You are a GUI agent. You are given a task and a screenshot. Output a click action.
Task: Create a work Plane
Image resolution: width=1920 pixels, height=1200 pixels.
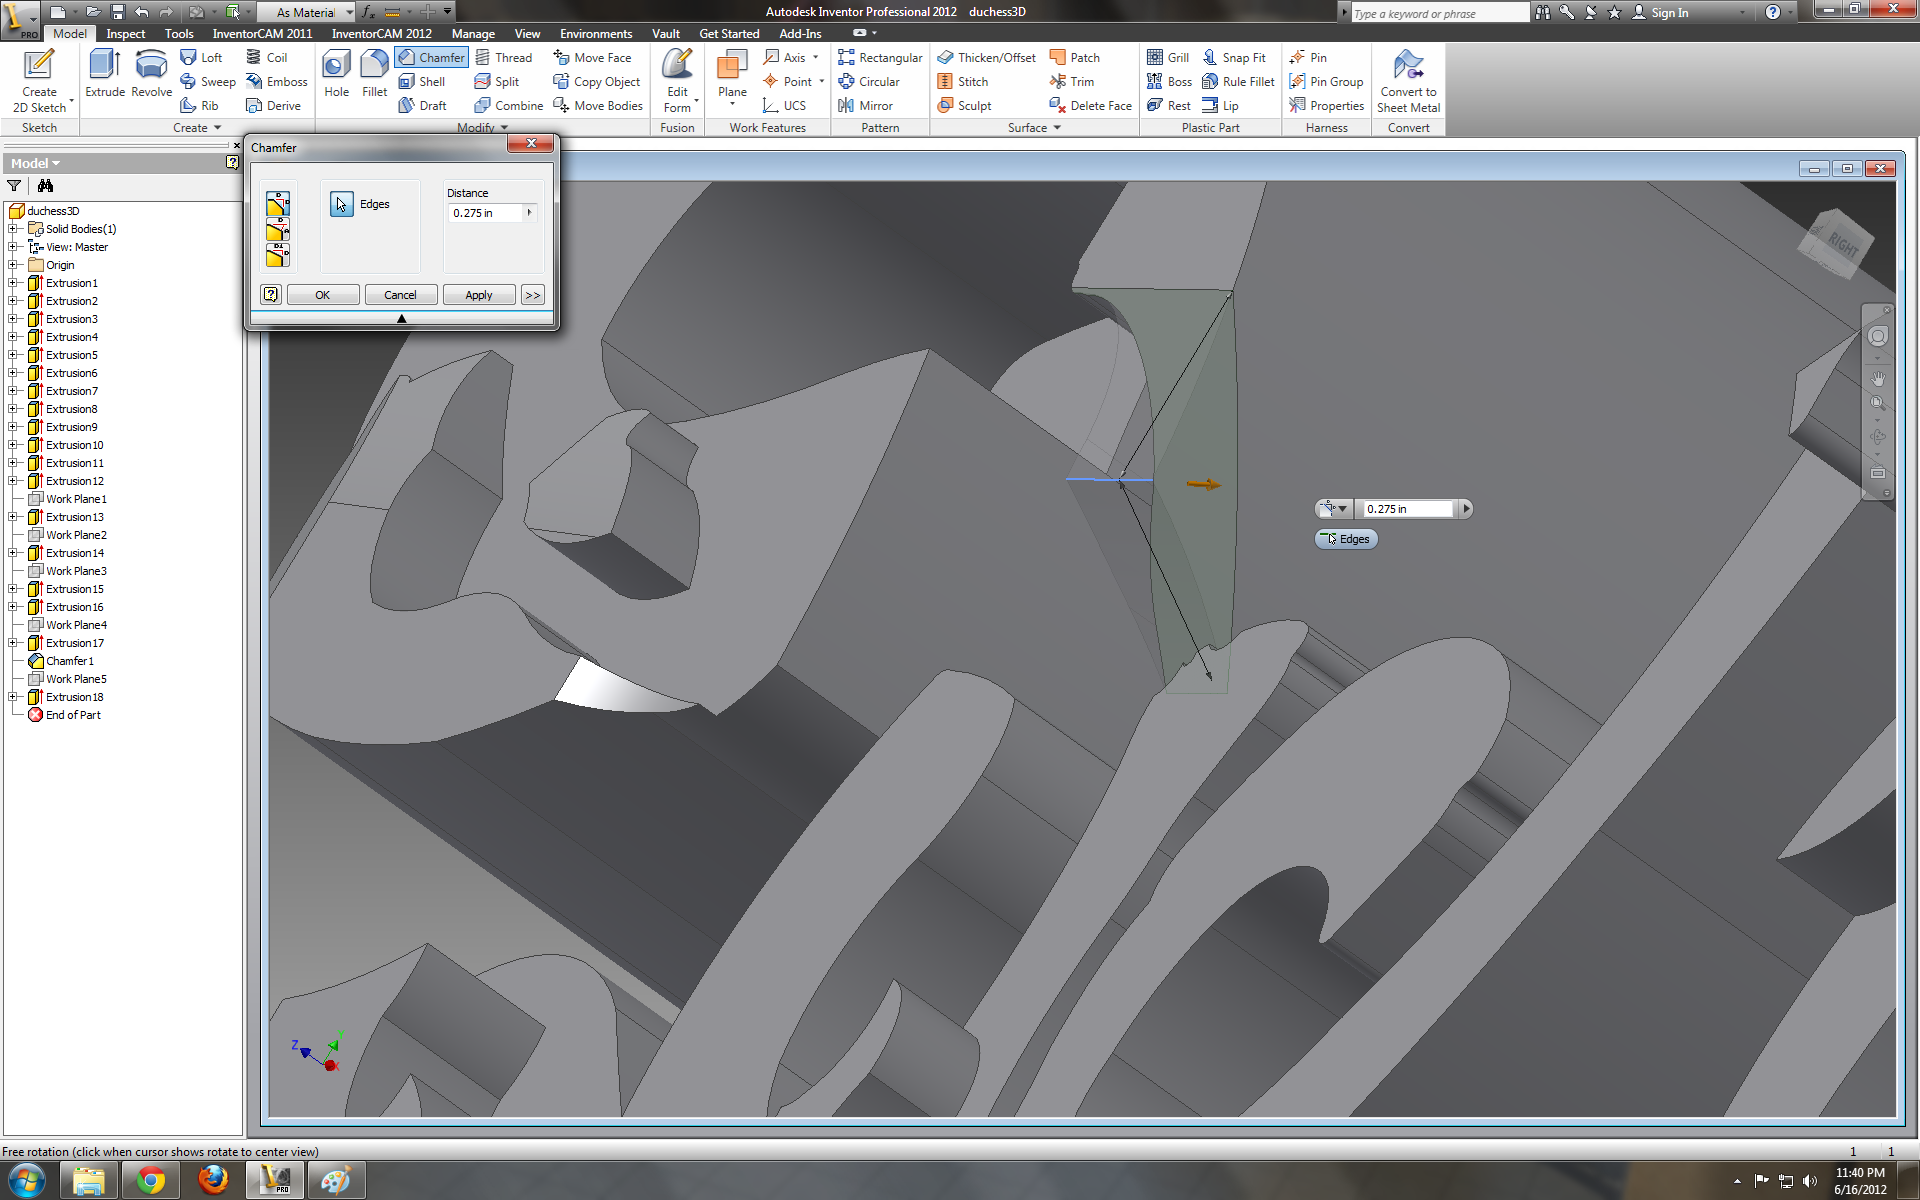[732, 77]
